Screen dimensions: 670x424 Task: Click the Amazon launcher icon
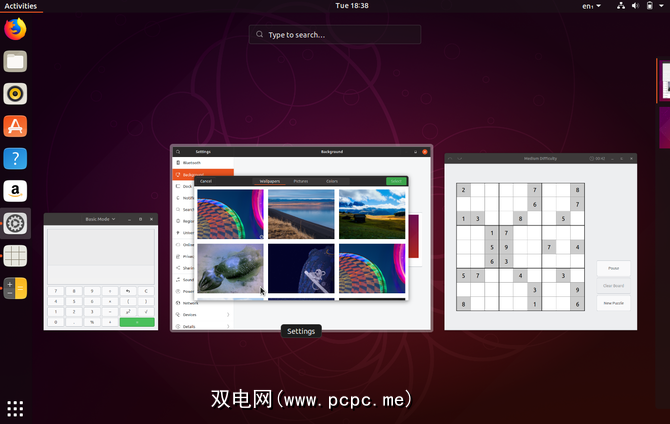coord(15,190)
